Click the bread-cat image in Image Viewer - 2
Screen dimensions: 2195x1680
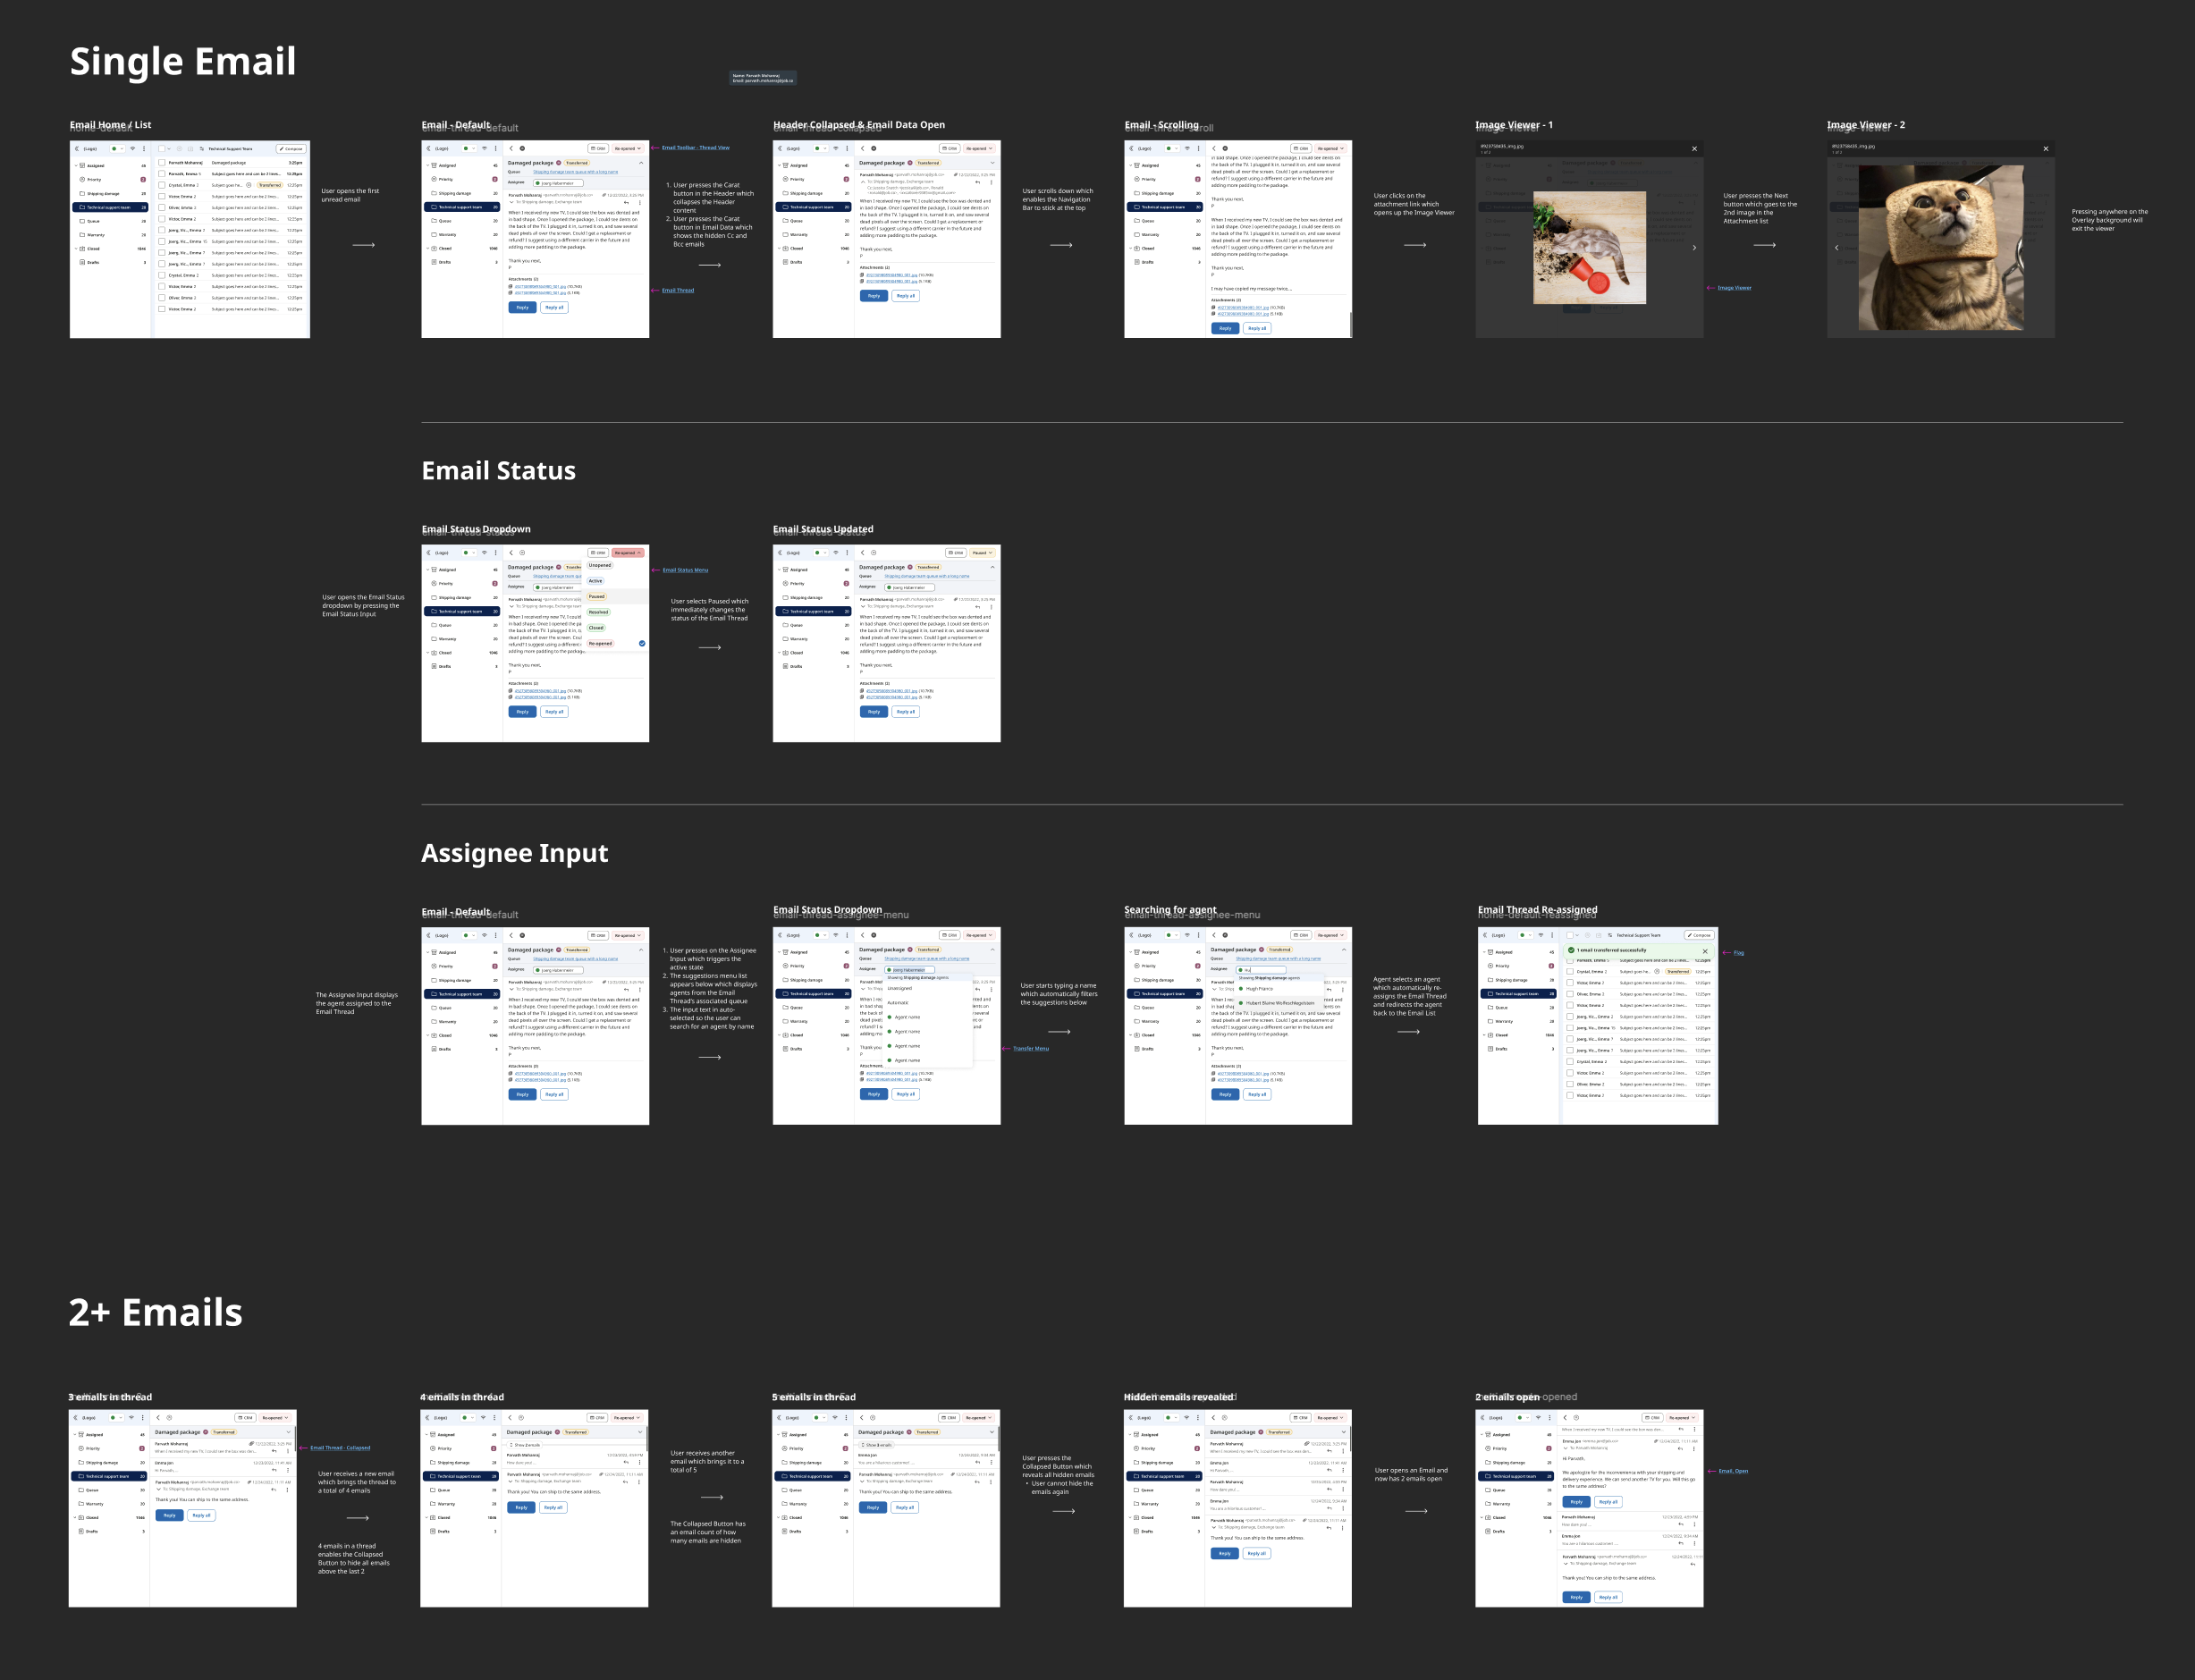1941,248
